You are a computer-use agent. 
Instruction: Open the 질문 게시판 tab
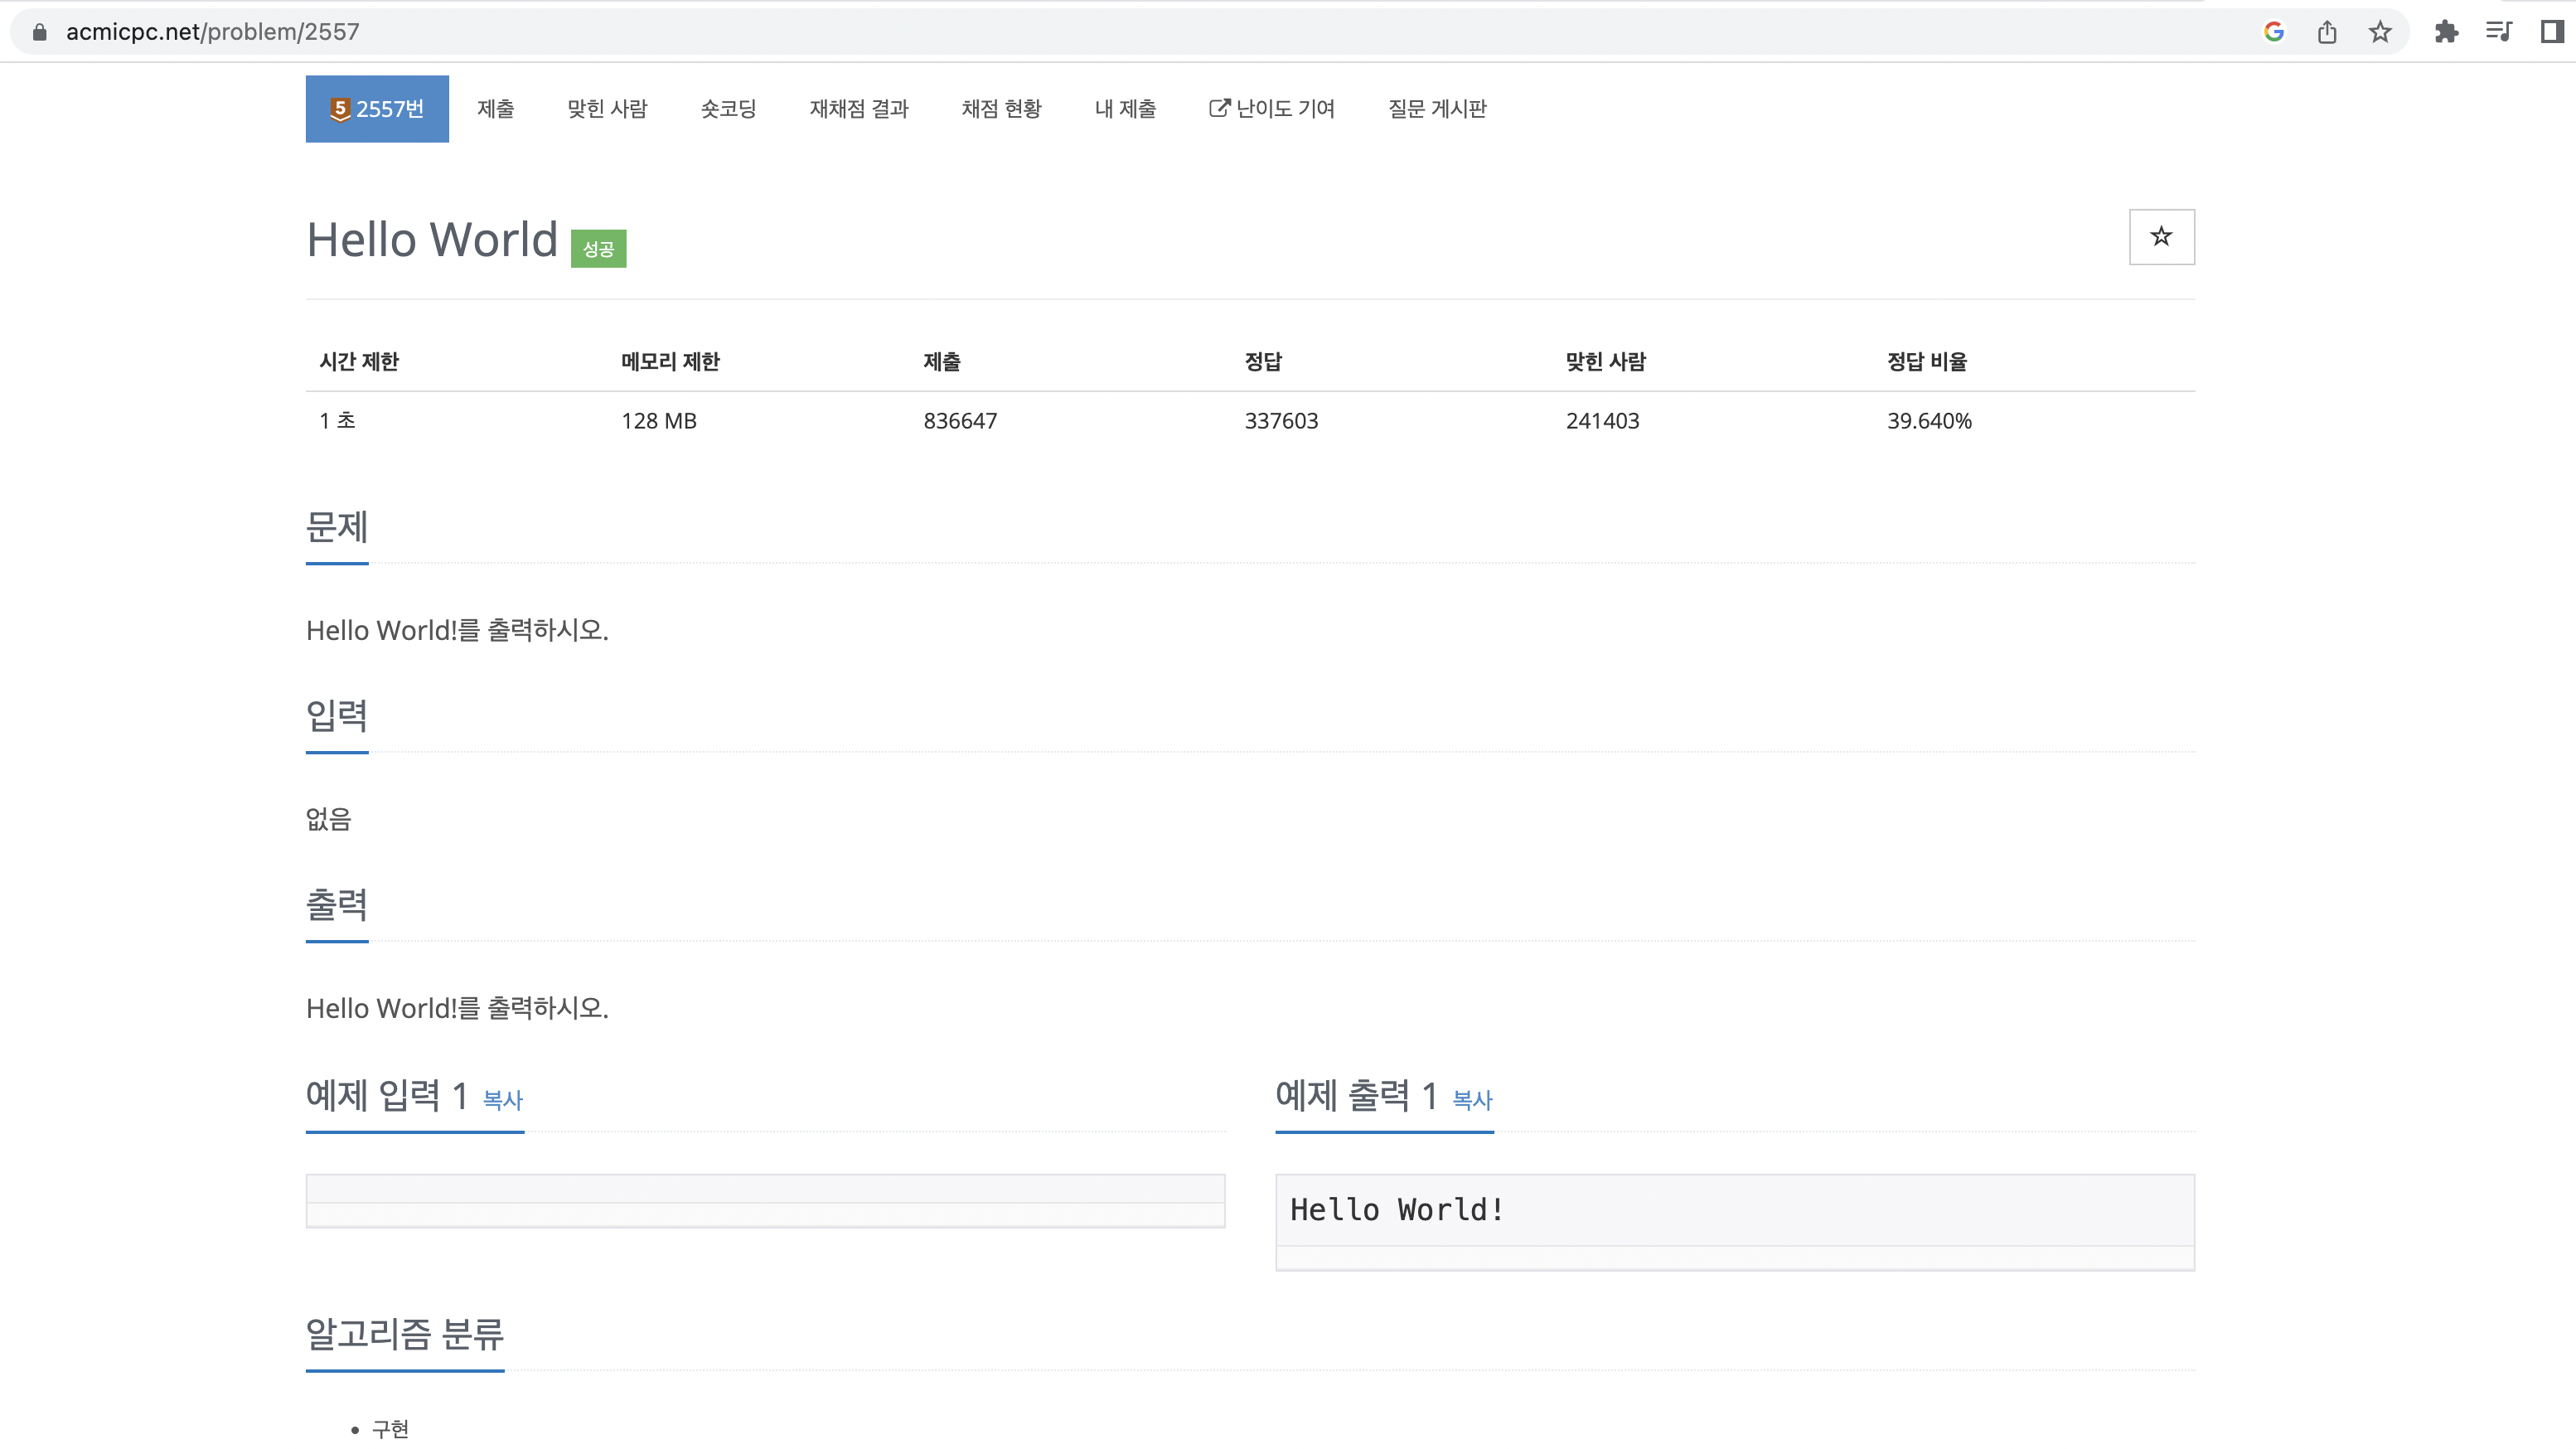1437,109
